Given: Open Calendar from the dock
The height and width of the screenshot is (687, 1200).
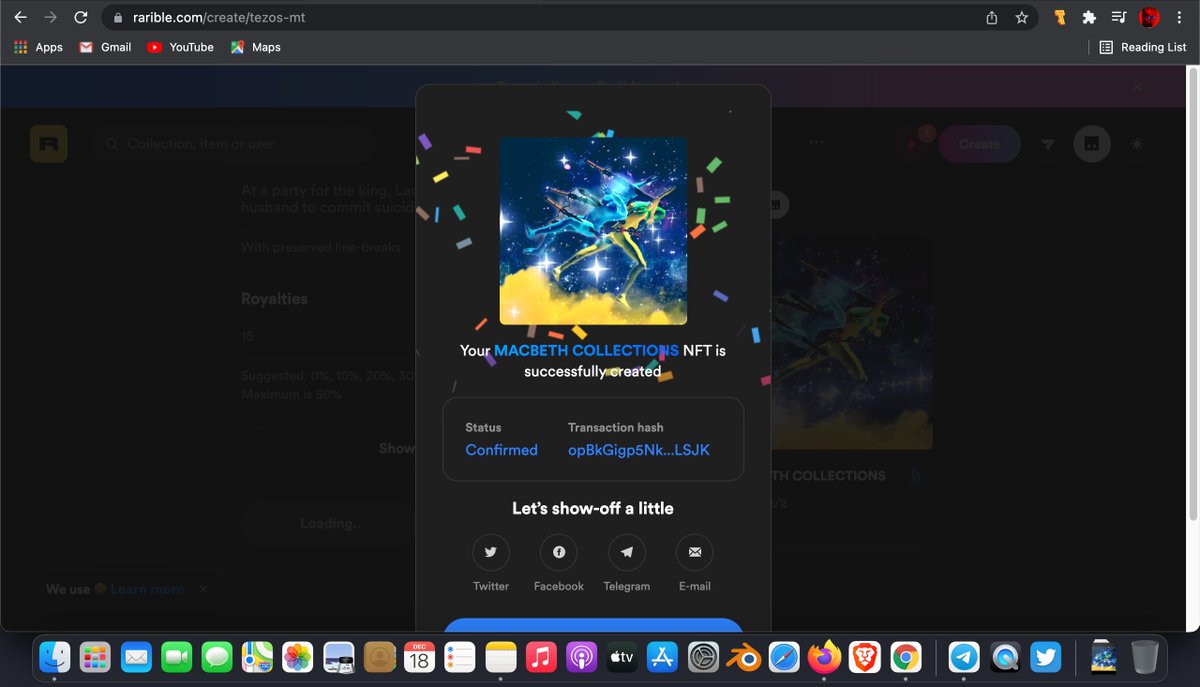Looking at the screenshot, I should (x=419, y=657).
